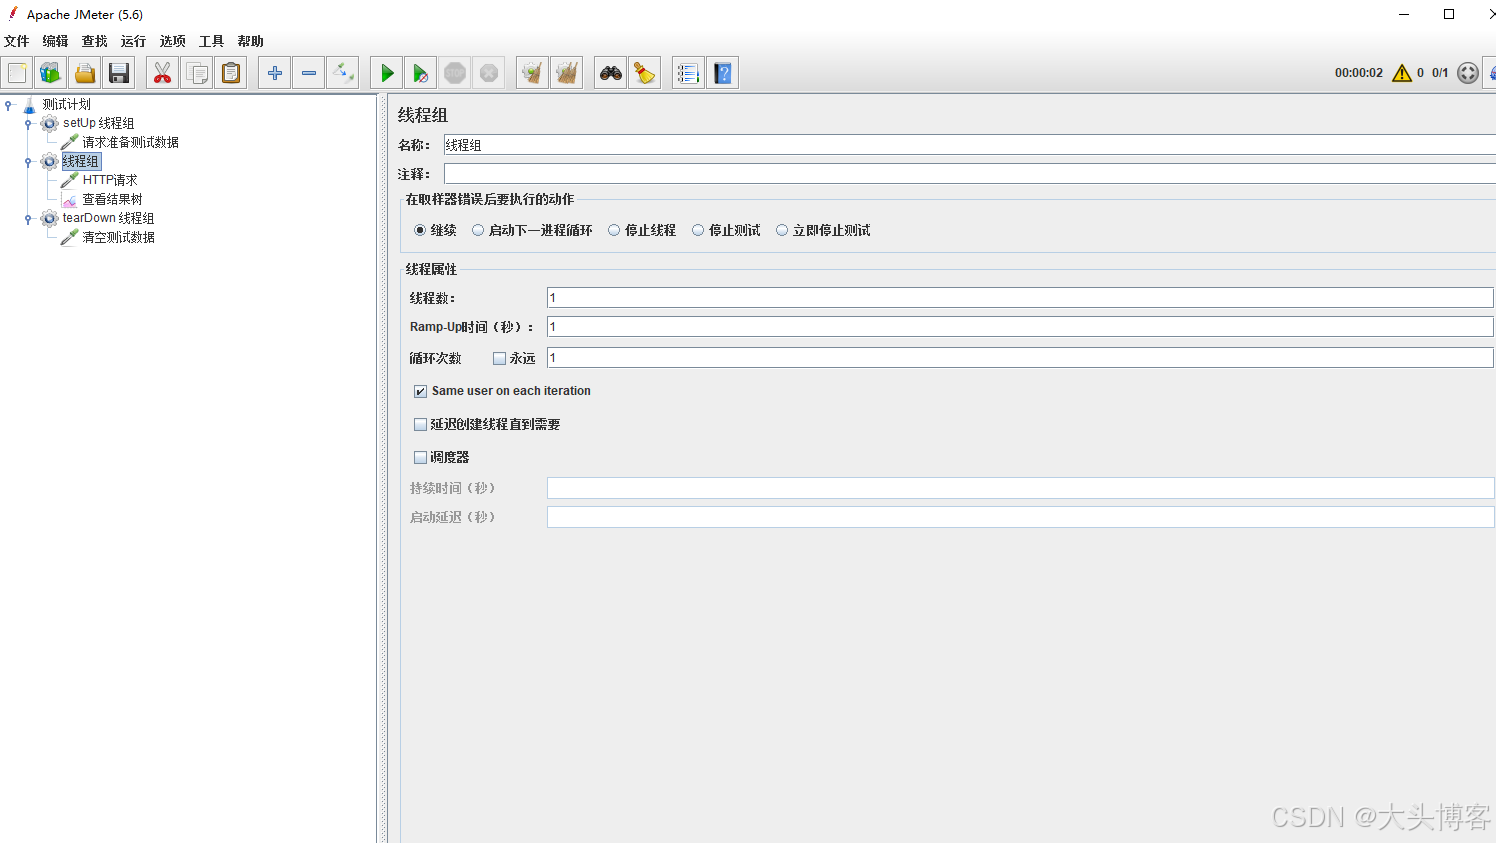Screen dimensions: 1496x843
Task: Click the Ramp-Up时间 input field
Action: point(1020,327)
